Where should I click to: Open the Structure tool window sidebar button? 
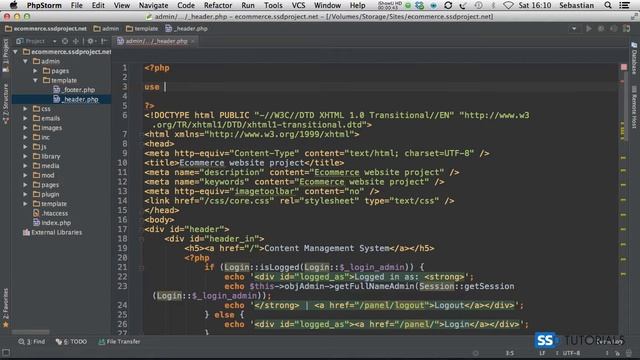click(x=6, y=103)
